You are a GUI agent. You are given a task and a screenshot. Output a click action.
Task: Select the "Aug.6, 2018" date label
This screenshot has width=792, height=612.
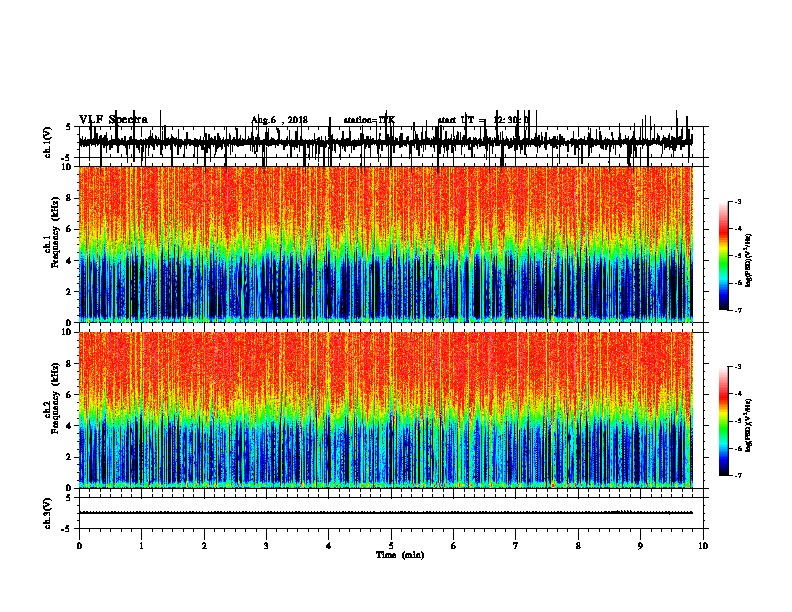(279, 120)
